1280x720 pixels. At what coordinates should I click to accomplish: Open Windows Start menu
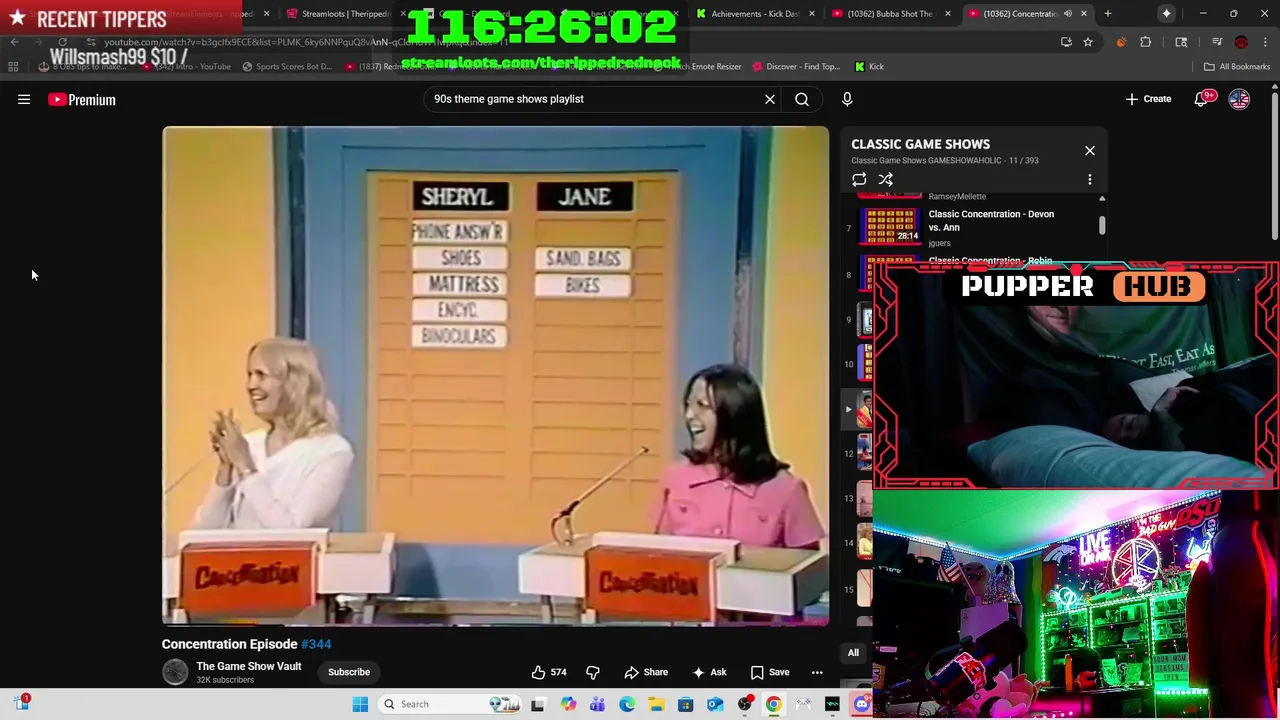click(360, 704)
